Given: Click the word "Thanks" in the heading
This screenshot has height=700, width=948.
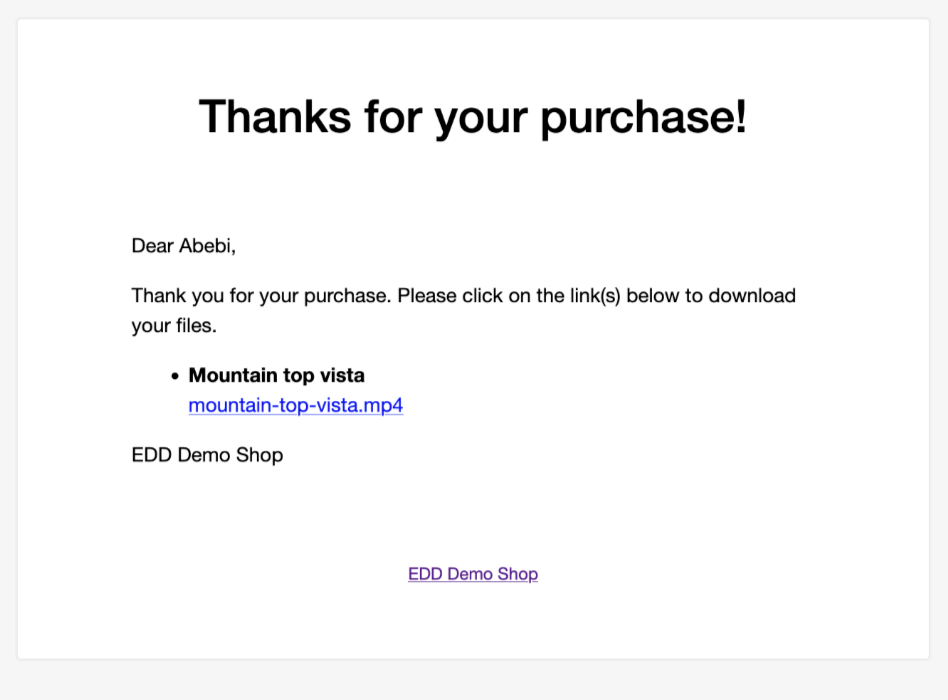Looking at the screenshot, I should (275, 117).
